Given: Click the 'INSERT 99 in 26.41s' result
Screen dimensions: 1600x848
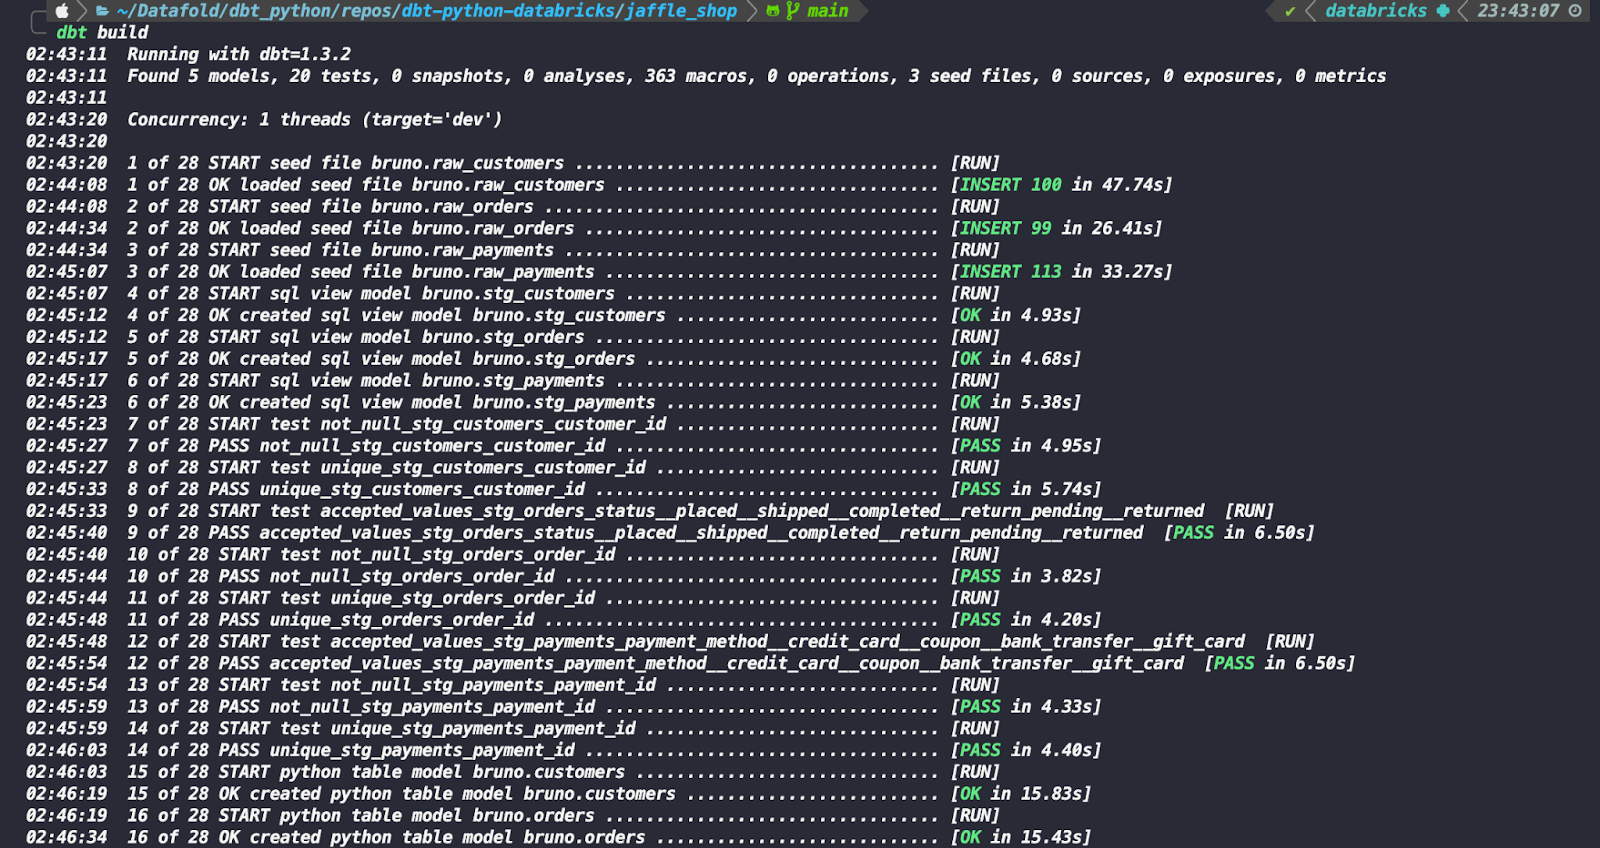Looking at the screenshot, I should tap(1056, 229).
